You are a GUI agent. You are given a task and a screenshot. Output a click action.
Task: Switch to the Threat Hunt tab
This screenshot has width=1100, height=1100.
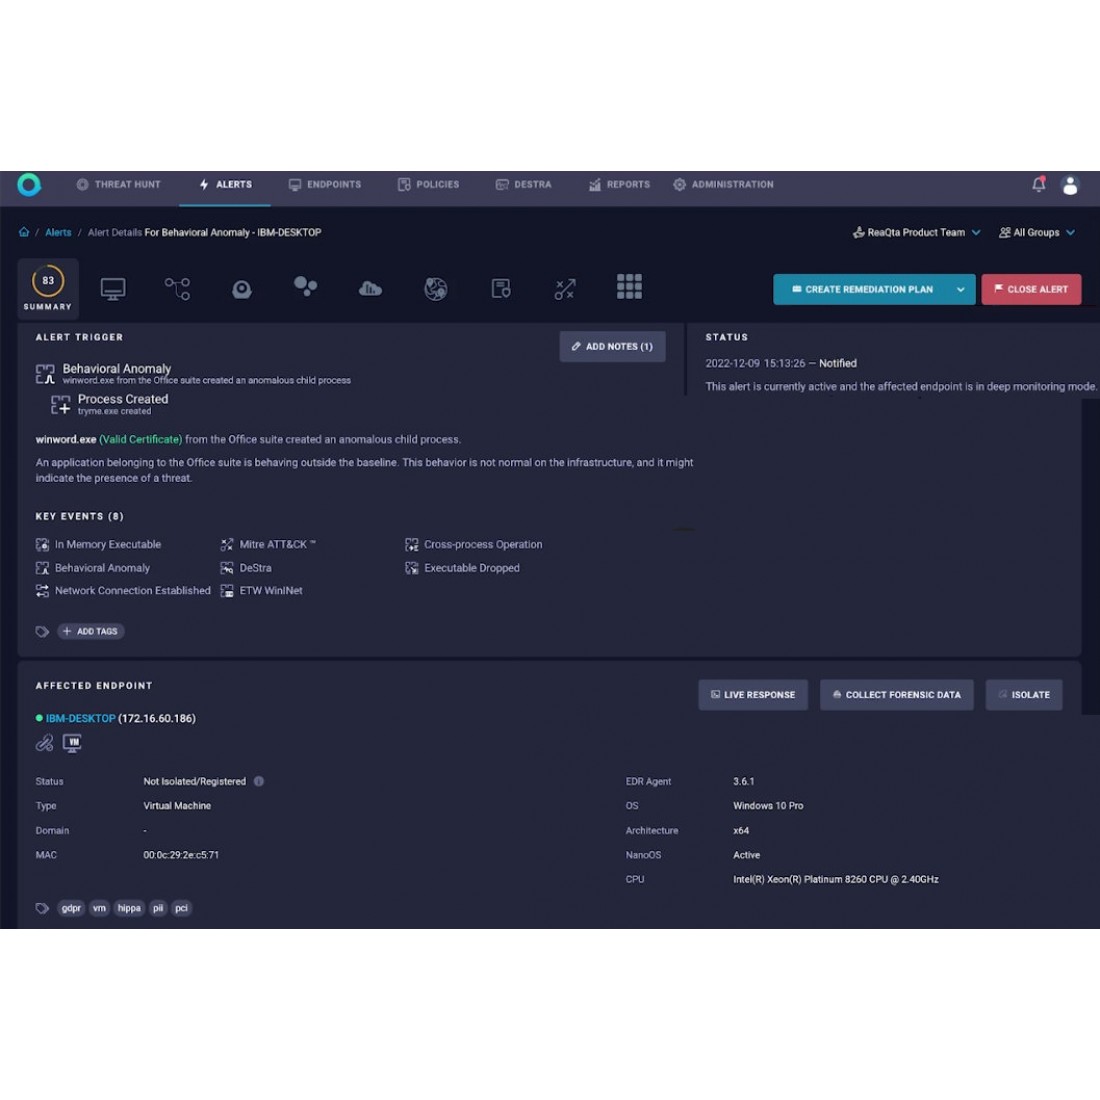click(118, 185)
